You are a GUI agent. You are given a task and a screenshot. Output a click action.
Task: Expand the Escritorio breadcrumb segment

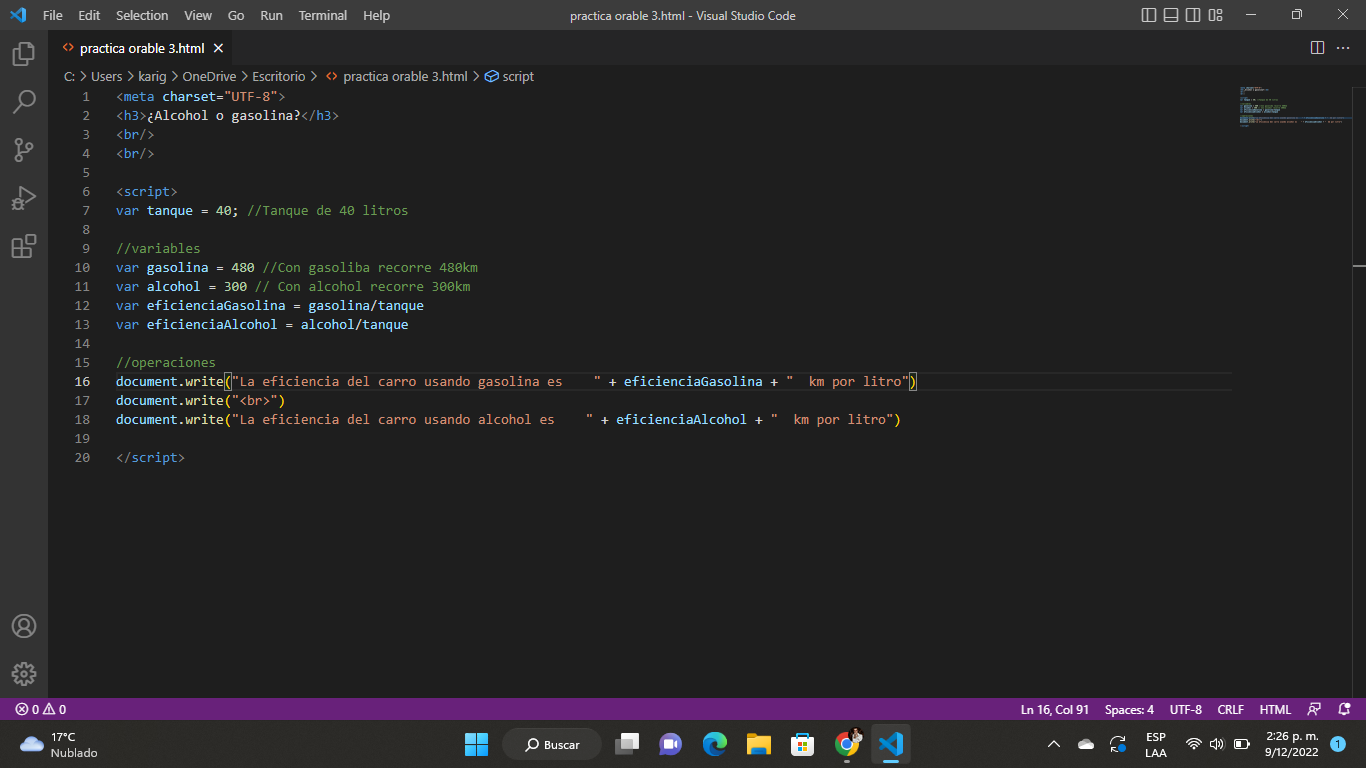(x=279, y=76)
